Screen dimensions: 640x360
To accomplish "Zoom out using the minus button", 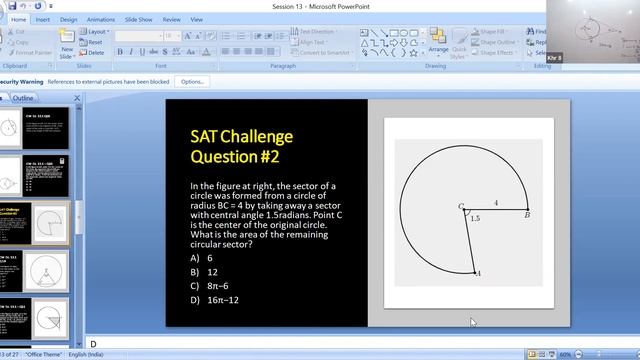I will tap(578, 354).
